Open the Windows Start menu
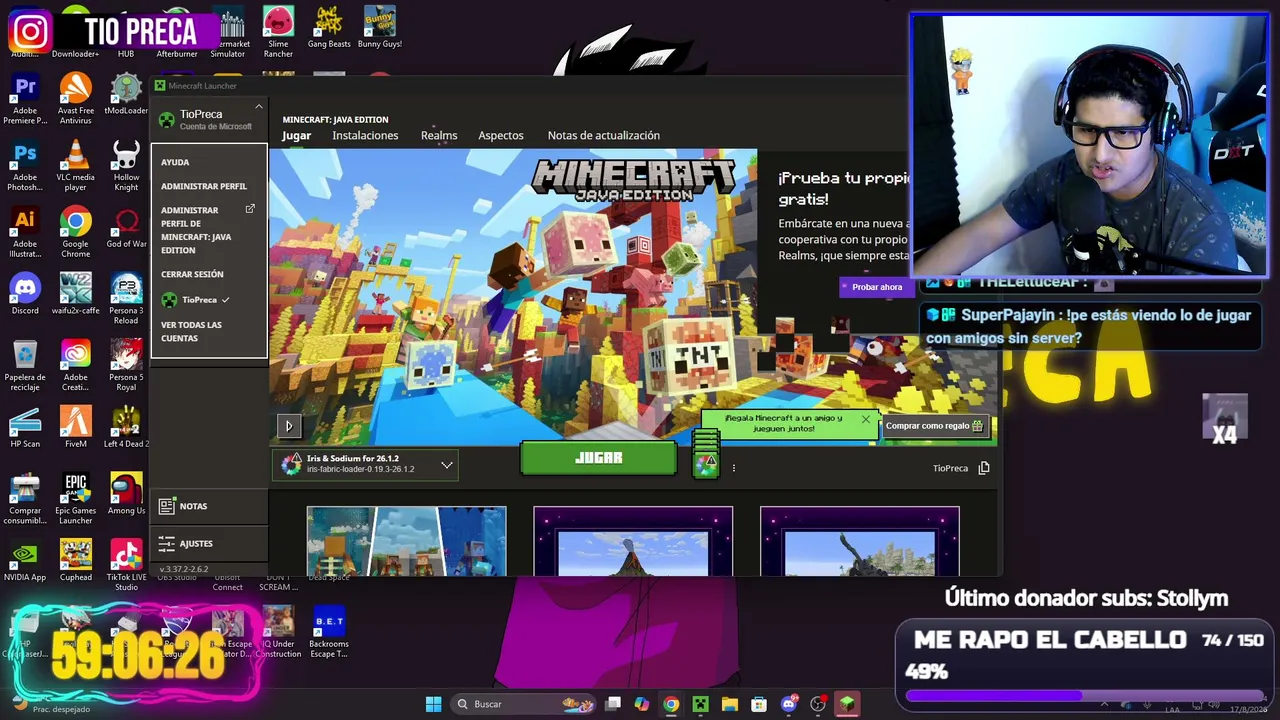The width and height of the screenshot is (1280, 720). [433, 704]
